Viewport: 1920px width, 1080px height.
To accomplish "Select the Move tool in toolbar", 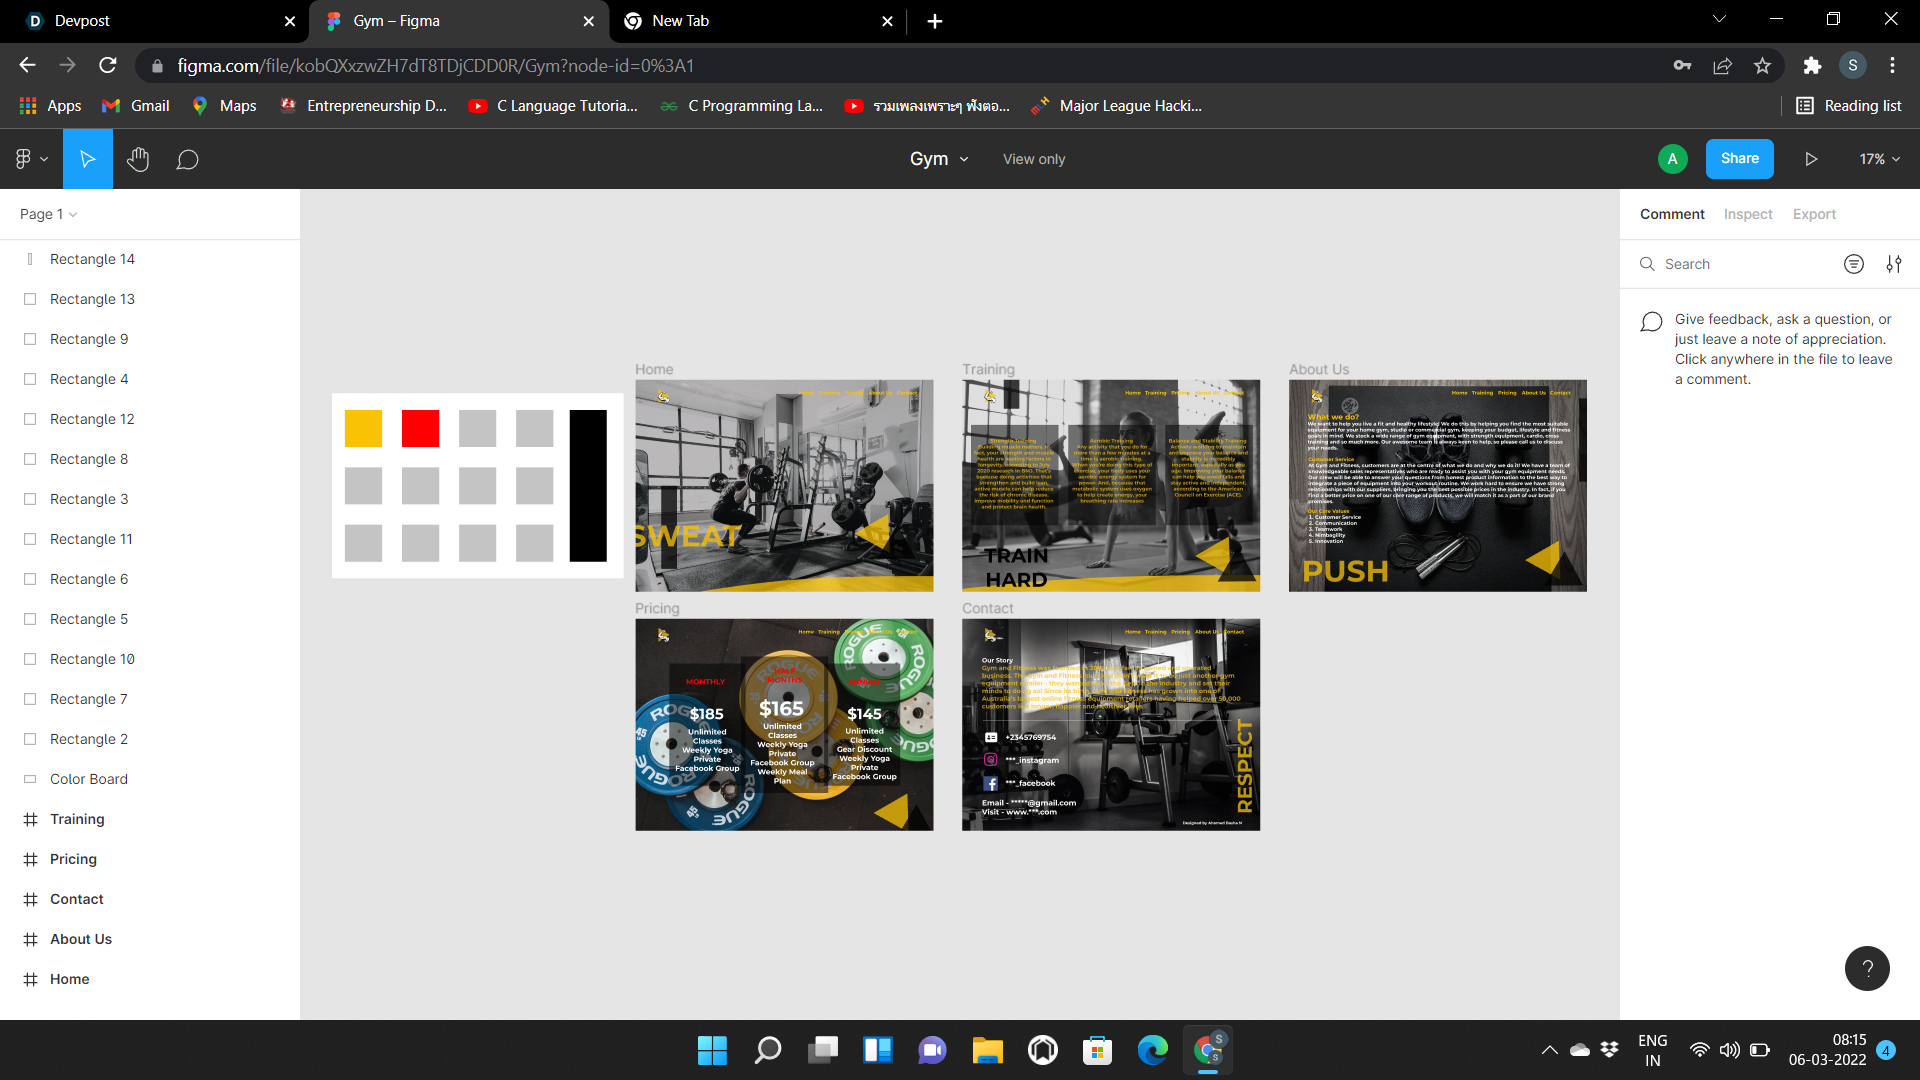I will click(88, 159).
